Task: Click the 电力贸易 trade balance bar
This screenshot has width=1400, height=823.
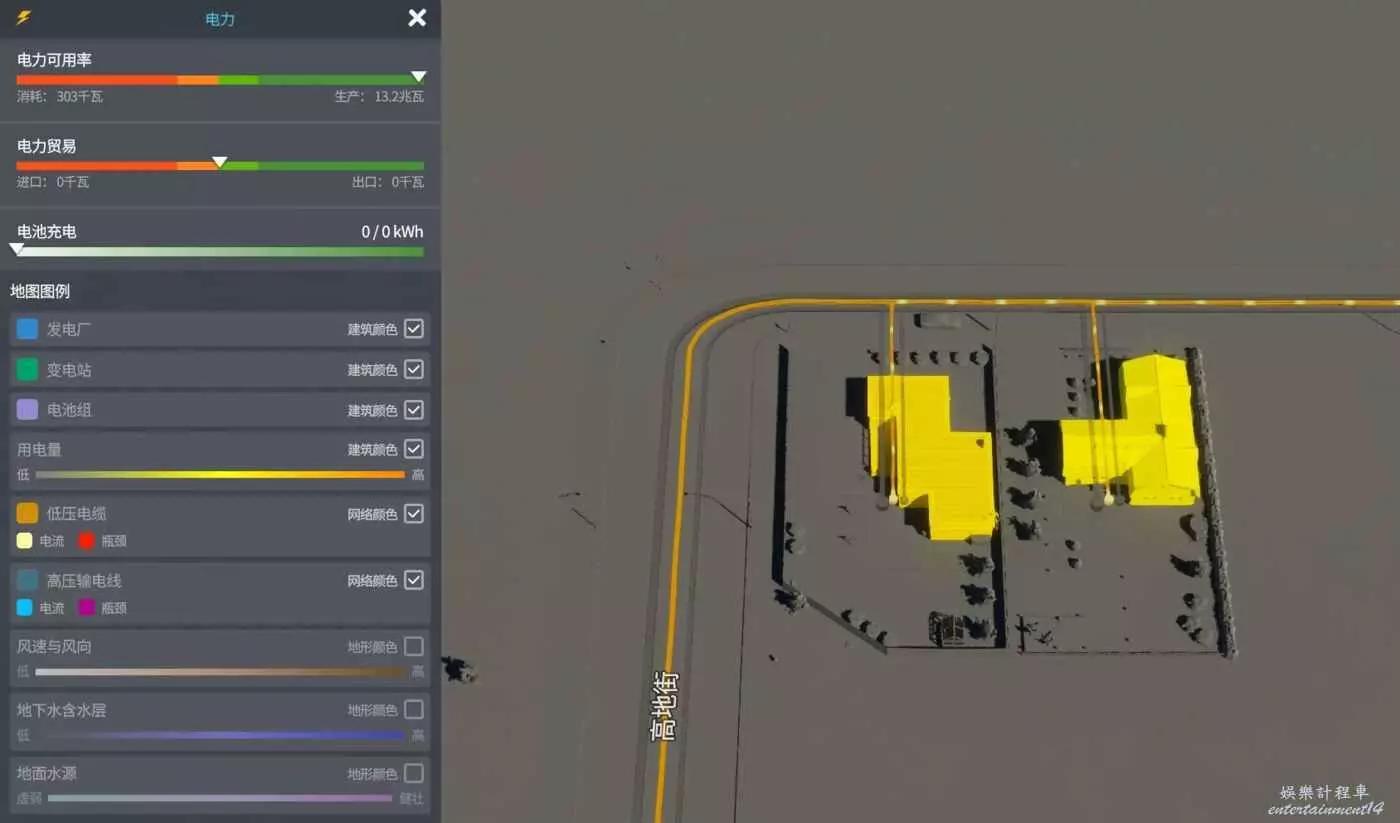Action: point(220,166)
